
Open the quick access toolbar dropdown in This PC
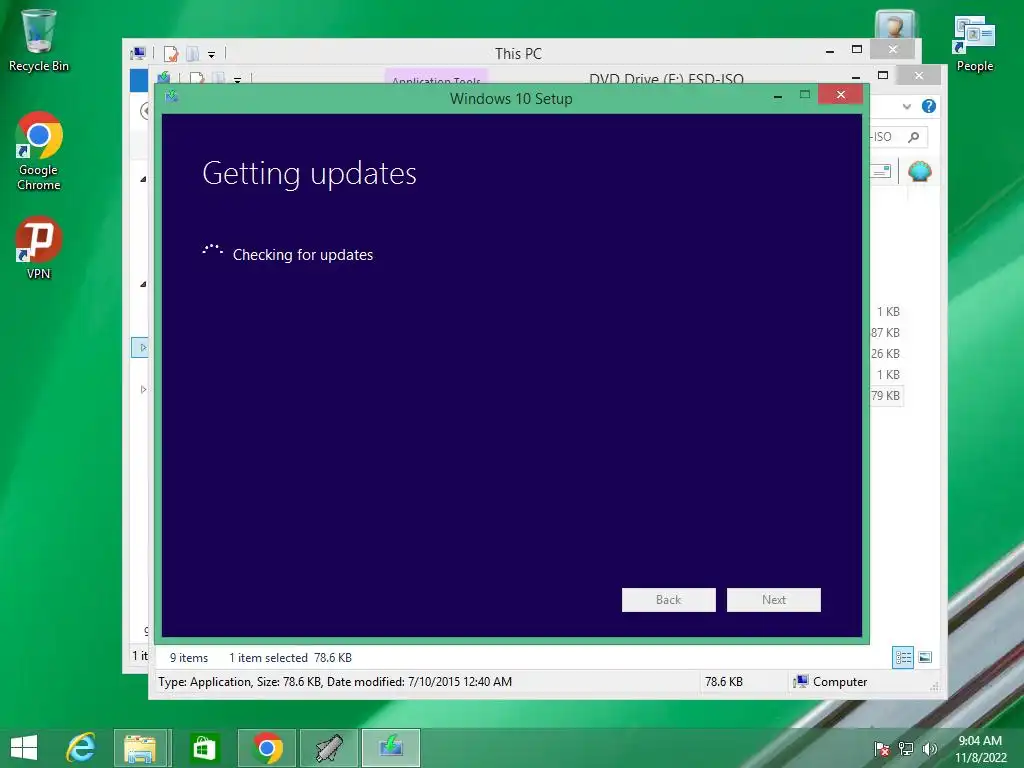tap(212, 55)
